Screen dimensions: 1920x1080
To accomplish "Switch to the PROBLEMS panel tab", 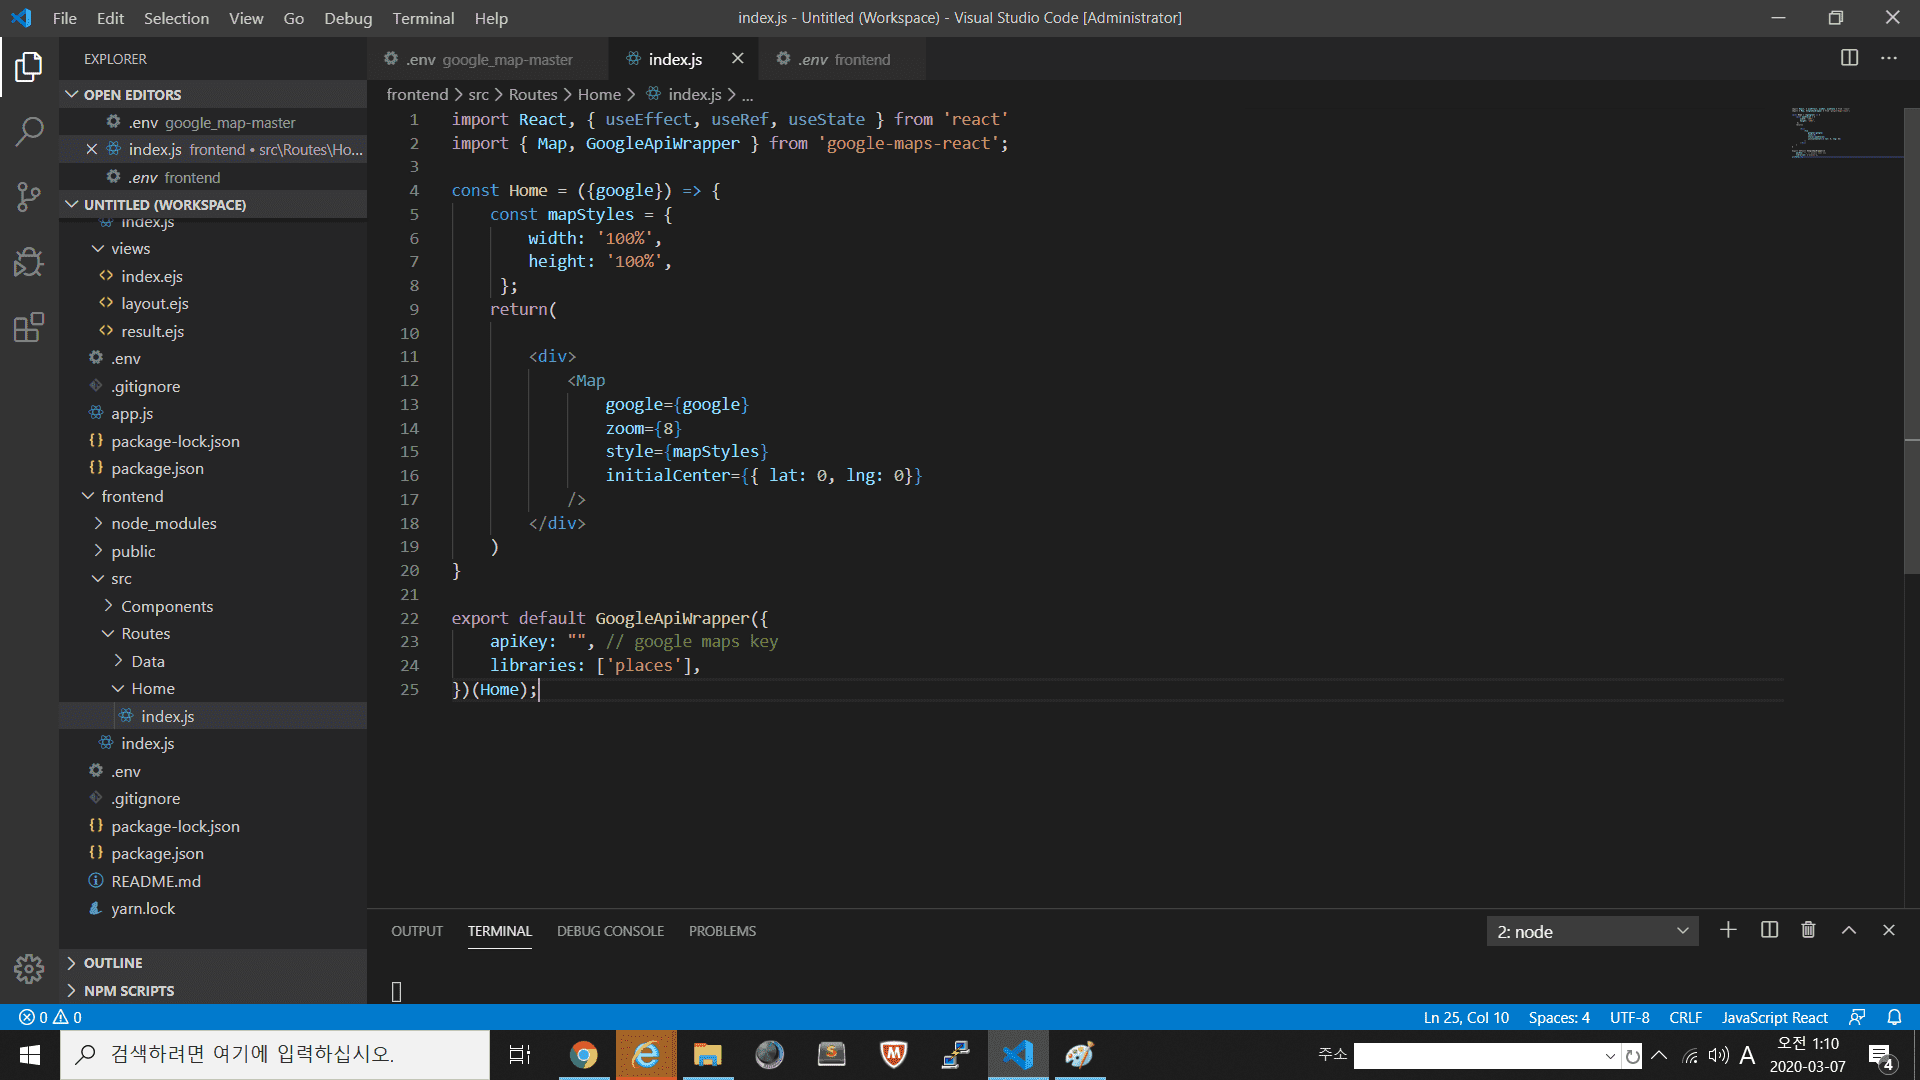I will click(722, 931).
